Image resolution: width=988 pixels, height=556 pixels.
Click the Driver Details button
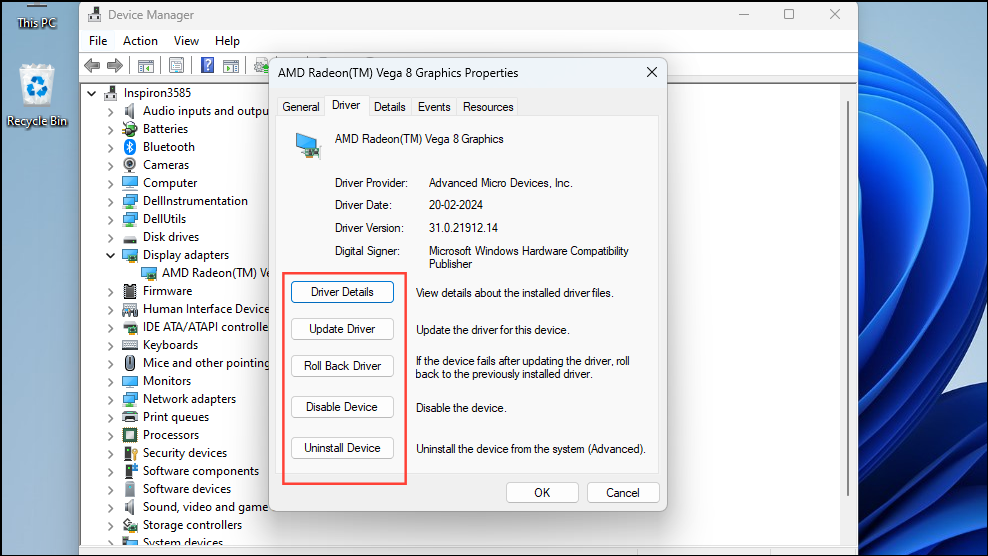pos(342,292)
